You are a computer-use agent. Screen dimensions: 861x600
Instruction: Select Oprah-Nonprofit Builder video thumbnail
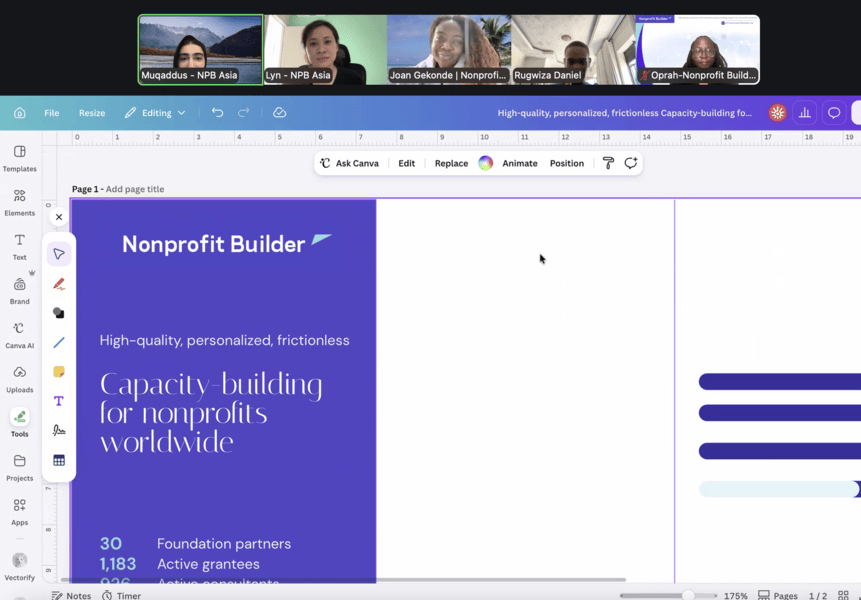698,49
